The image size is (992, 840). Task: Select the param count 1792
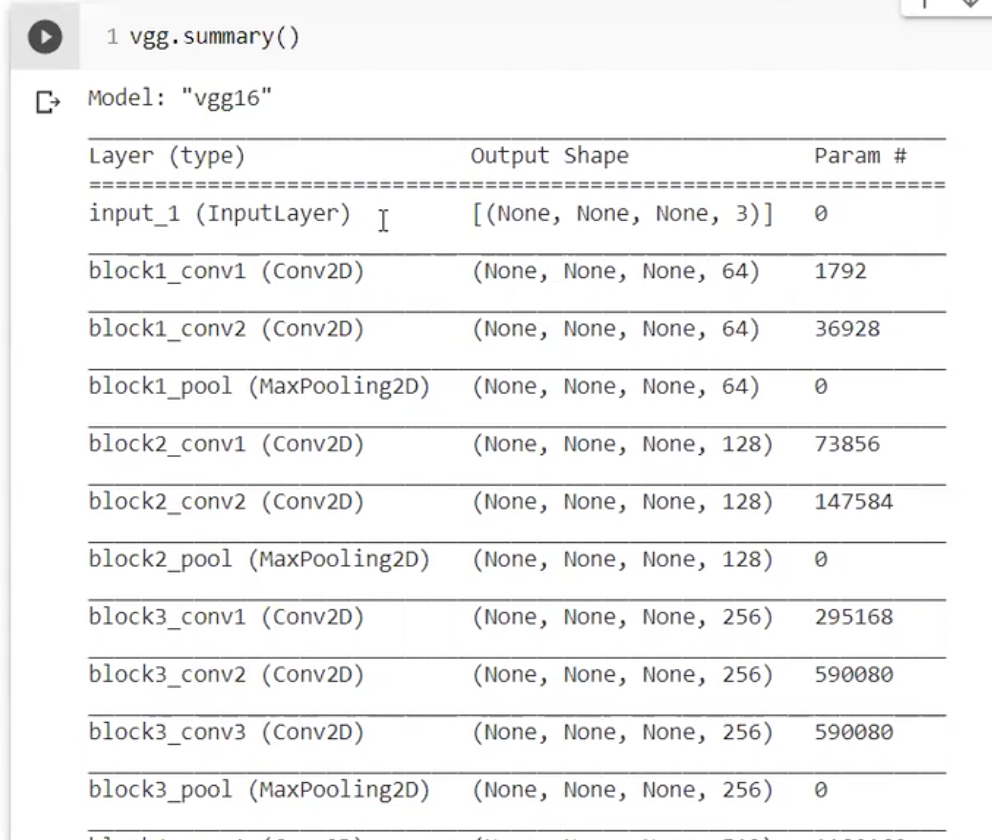point(840,271)
